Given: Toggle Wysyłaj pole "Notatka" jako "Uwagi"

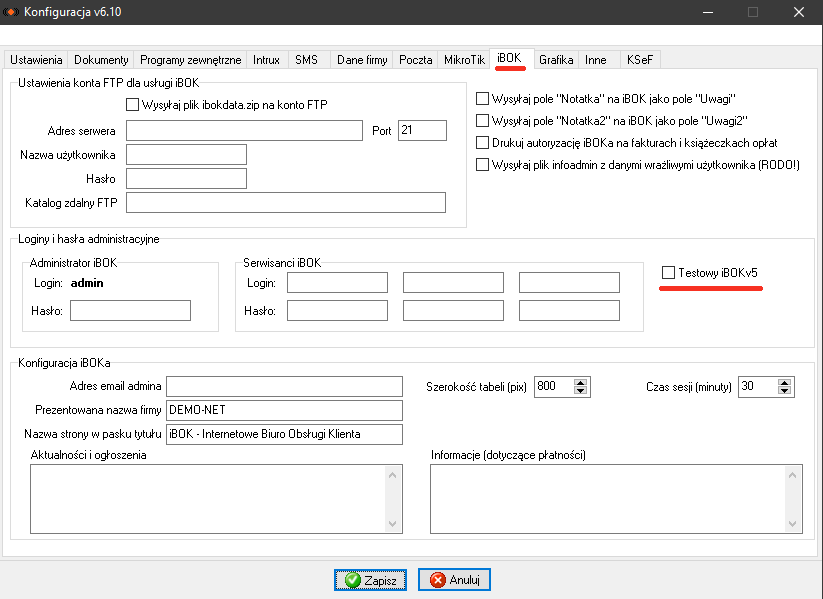Looking at the screenshot, I should (x=483, y=99).
